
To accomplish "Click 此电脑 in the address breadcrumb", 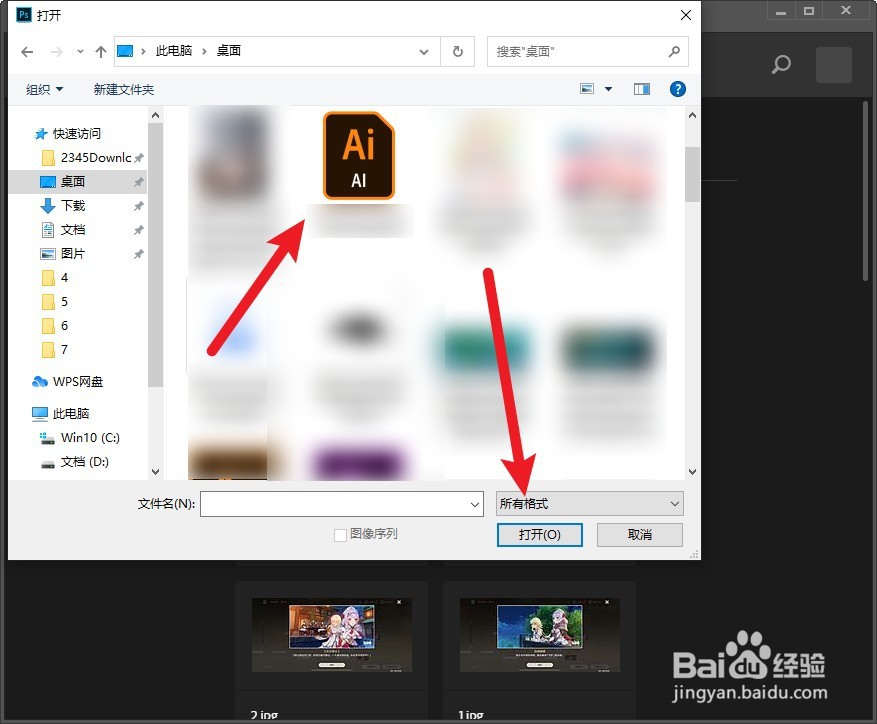I will [174, 51].
